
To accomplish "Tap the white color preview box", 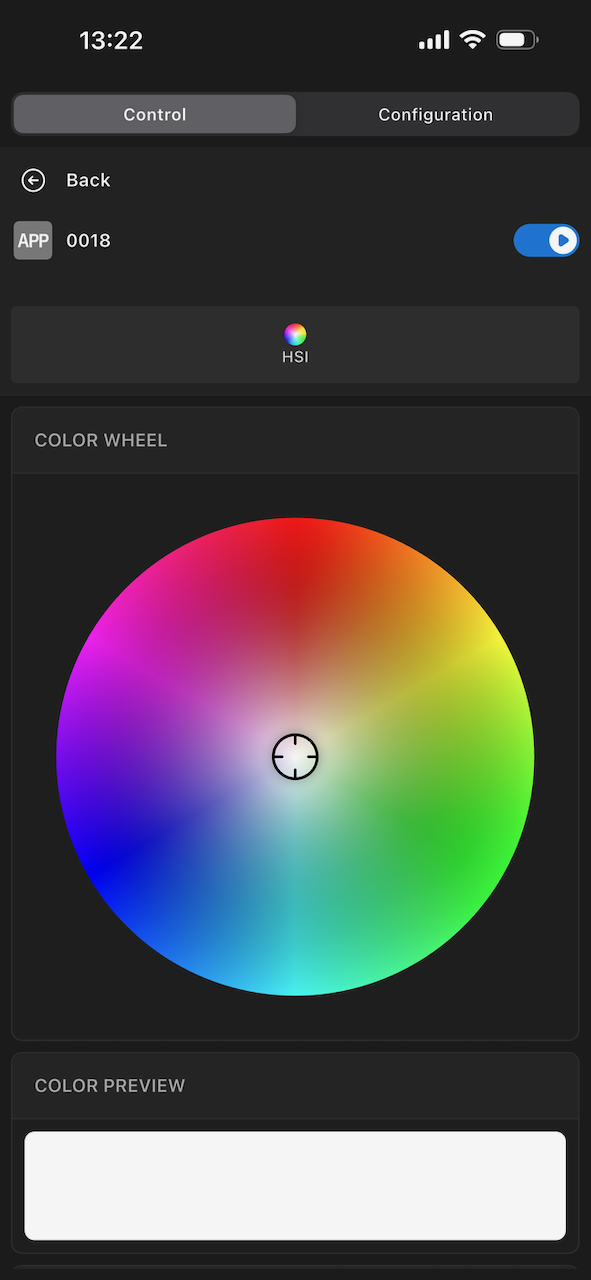I will click(x=295, y=1186).
